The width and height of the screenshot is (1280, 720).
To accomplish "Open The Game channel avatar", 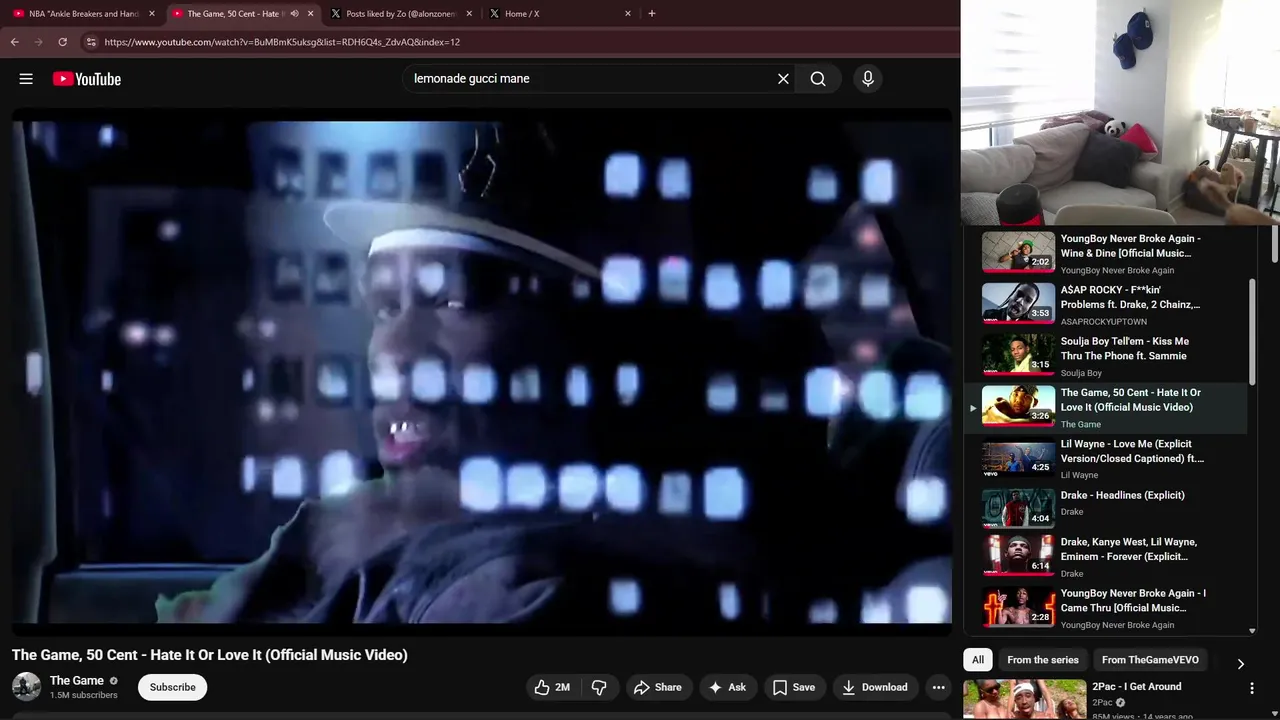I will coord(26,687).
